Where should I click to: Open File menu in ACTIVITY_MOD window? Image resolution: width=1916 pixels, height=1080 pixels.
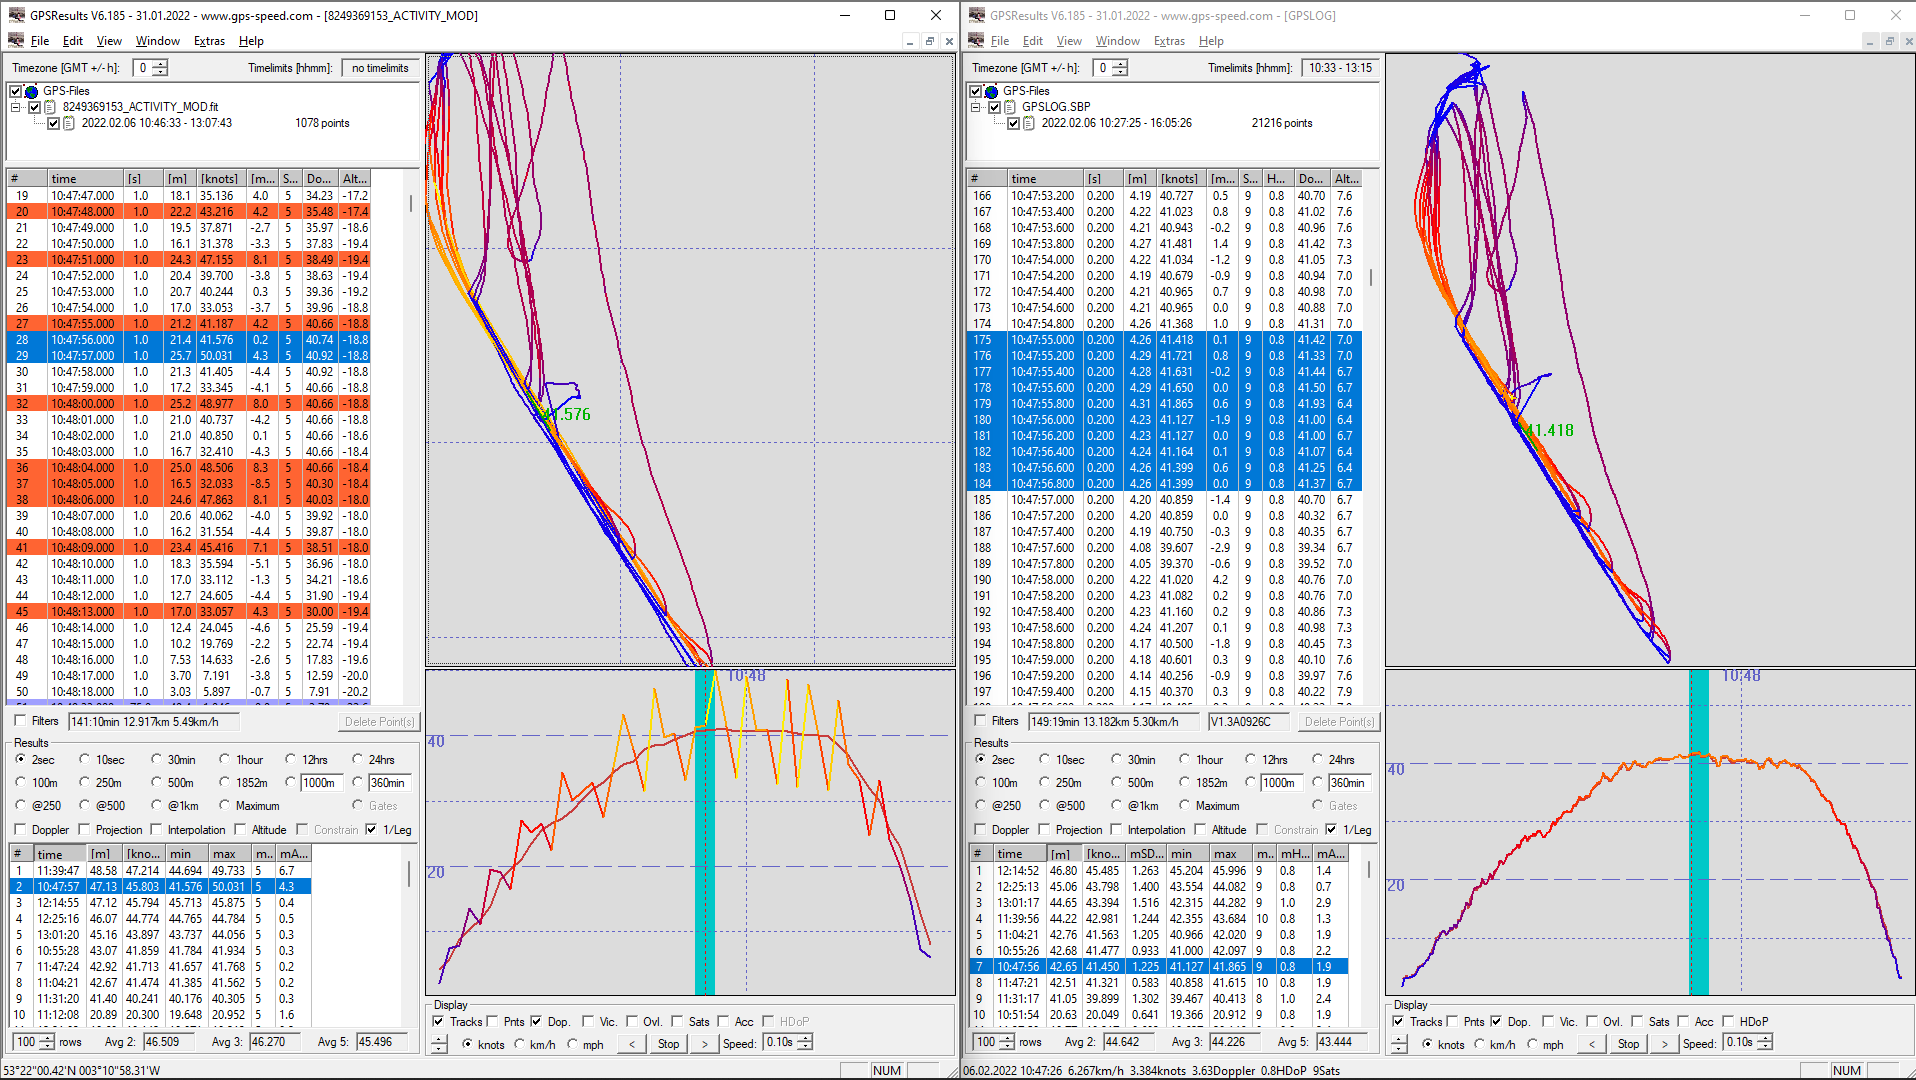click(40, 41)
